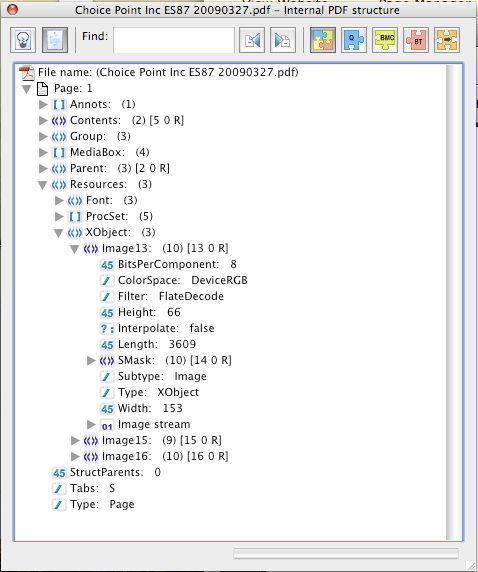Click the vertical scrollbar of the tree
This screenshot has width=478, height=572.
[454, 302]
